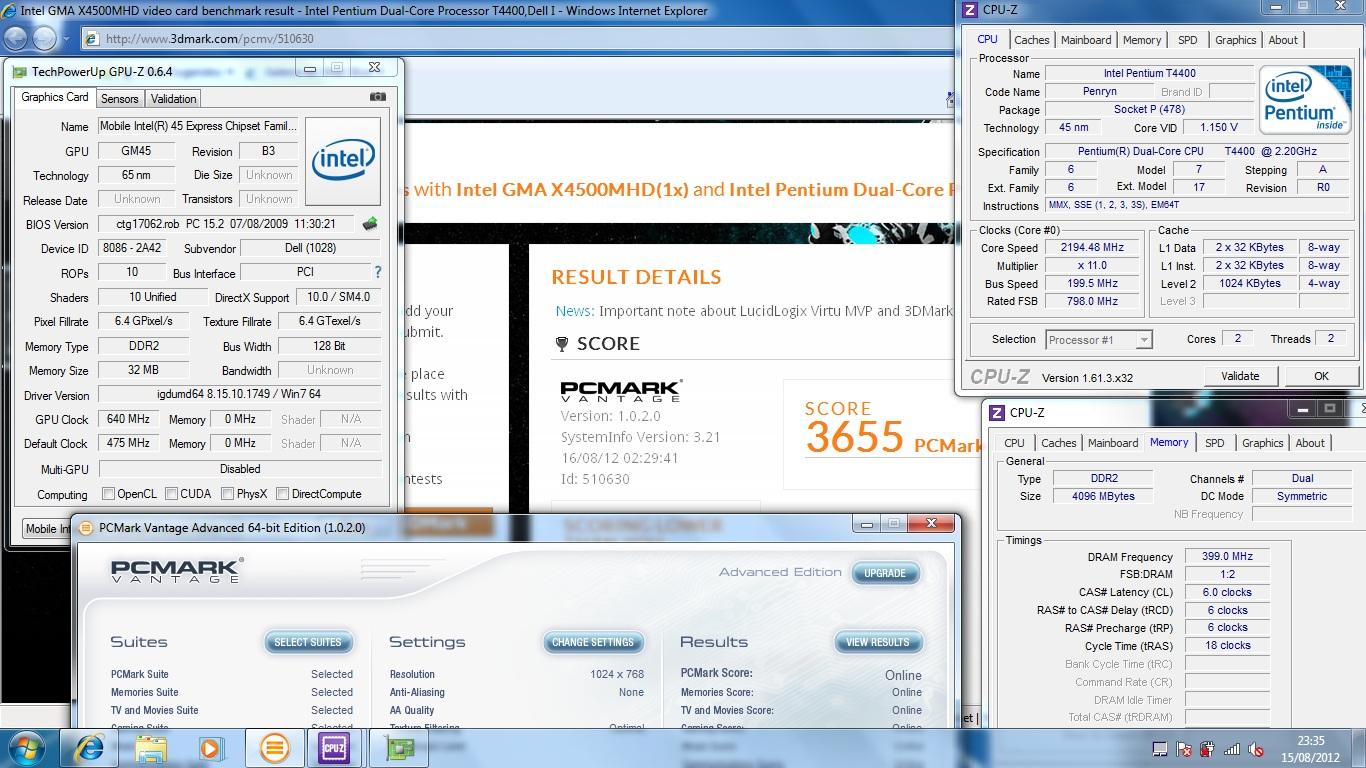Screen dimensions: 1366x768
Task: Toggle the CUDA checkbox in GPU-Z
Action: click(x=171, y=493)
